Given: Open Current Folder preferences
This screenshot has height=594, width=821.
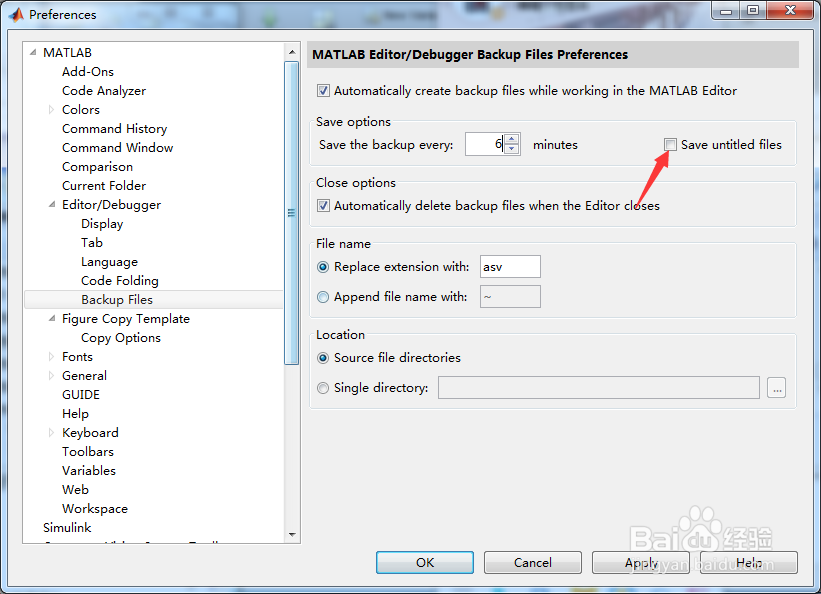Looking at the screenshot, I should pos(104,185).
